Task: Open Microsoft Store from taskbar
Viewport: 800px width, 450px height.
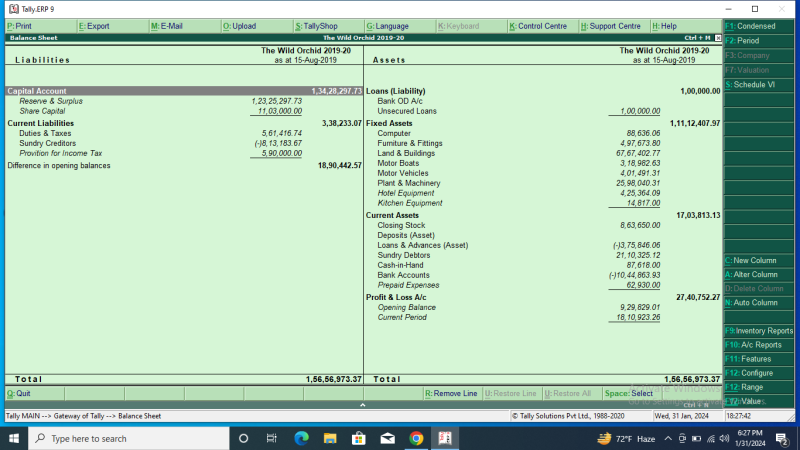Action: [x=359, y=438]
